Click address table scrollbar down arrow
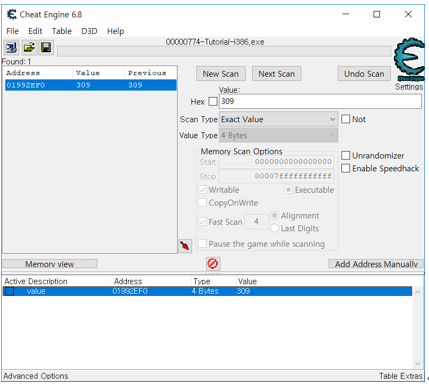 (418, 363)
